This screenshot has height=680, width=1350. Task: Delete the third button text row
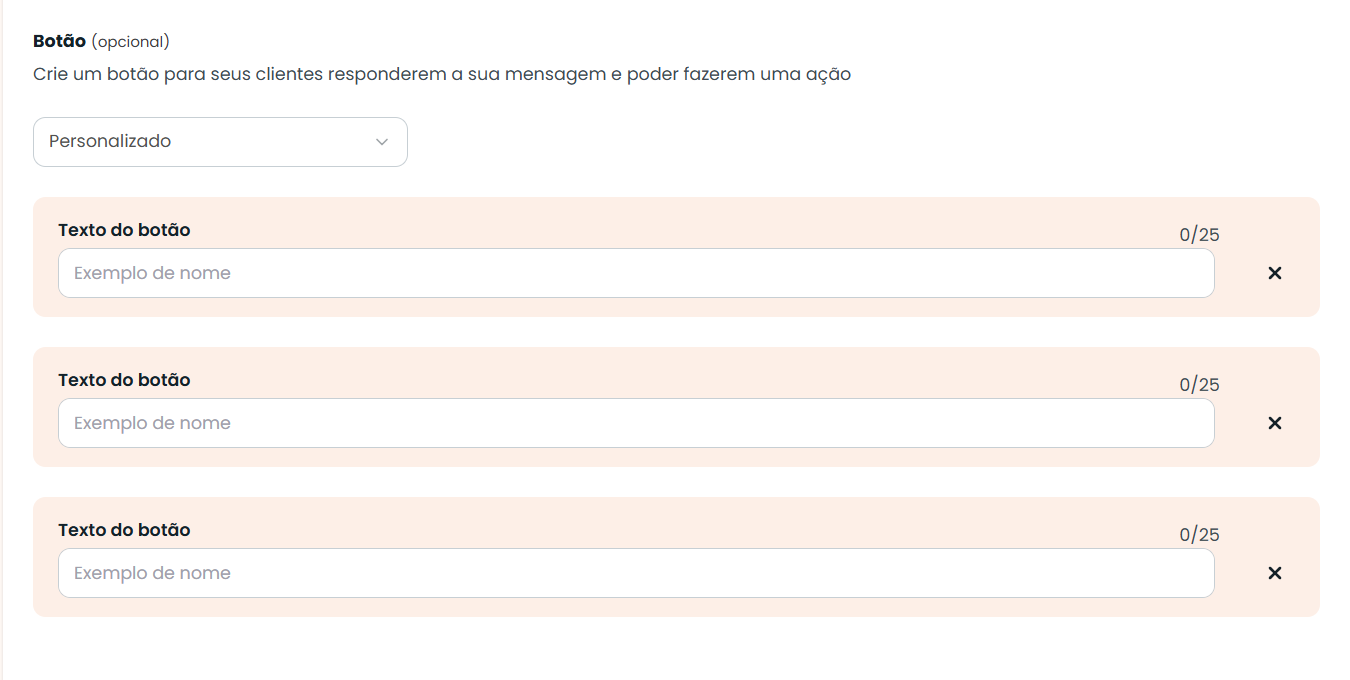click(x=1274, y=573)
